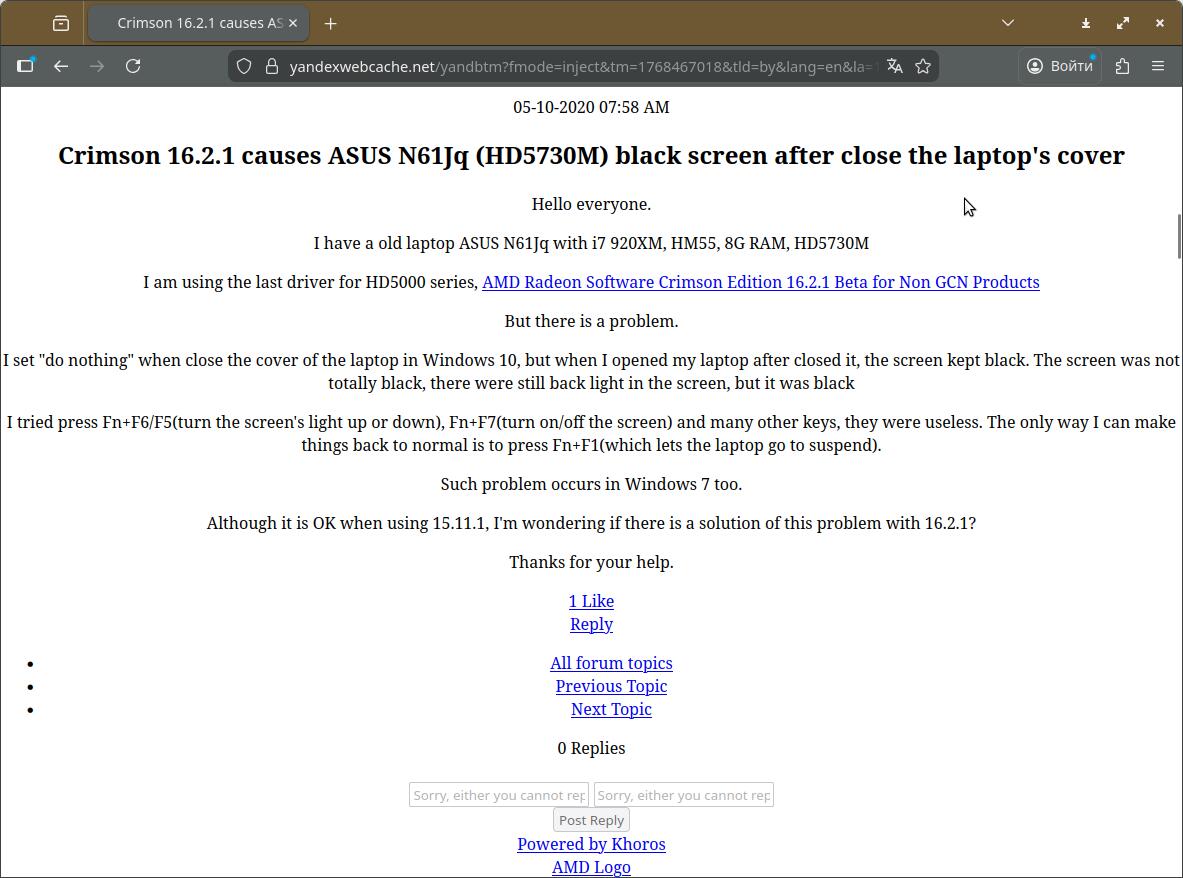Image resolution: width=1183 pixels, height=878 pixels.
Task: Click the Войти account button
Action: click(1060, 66)
